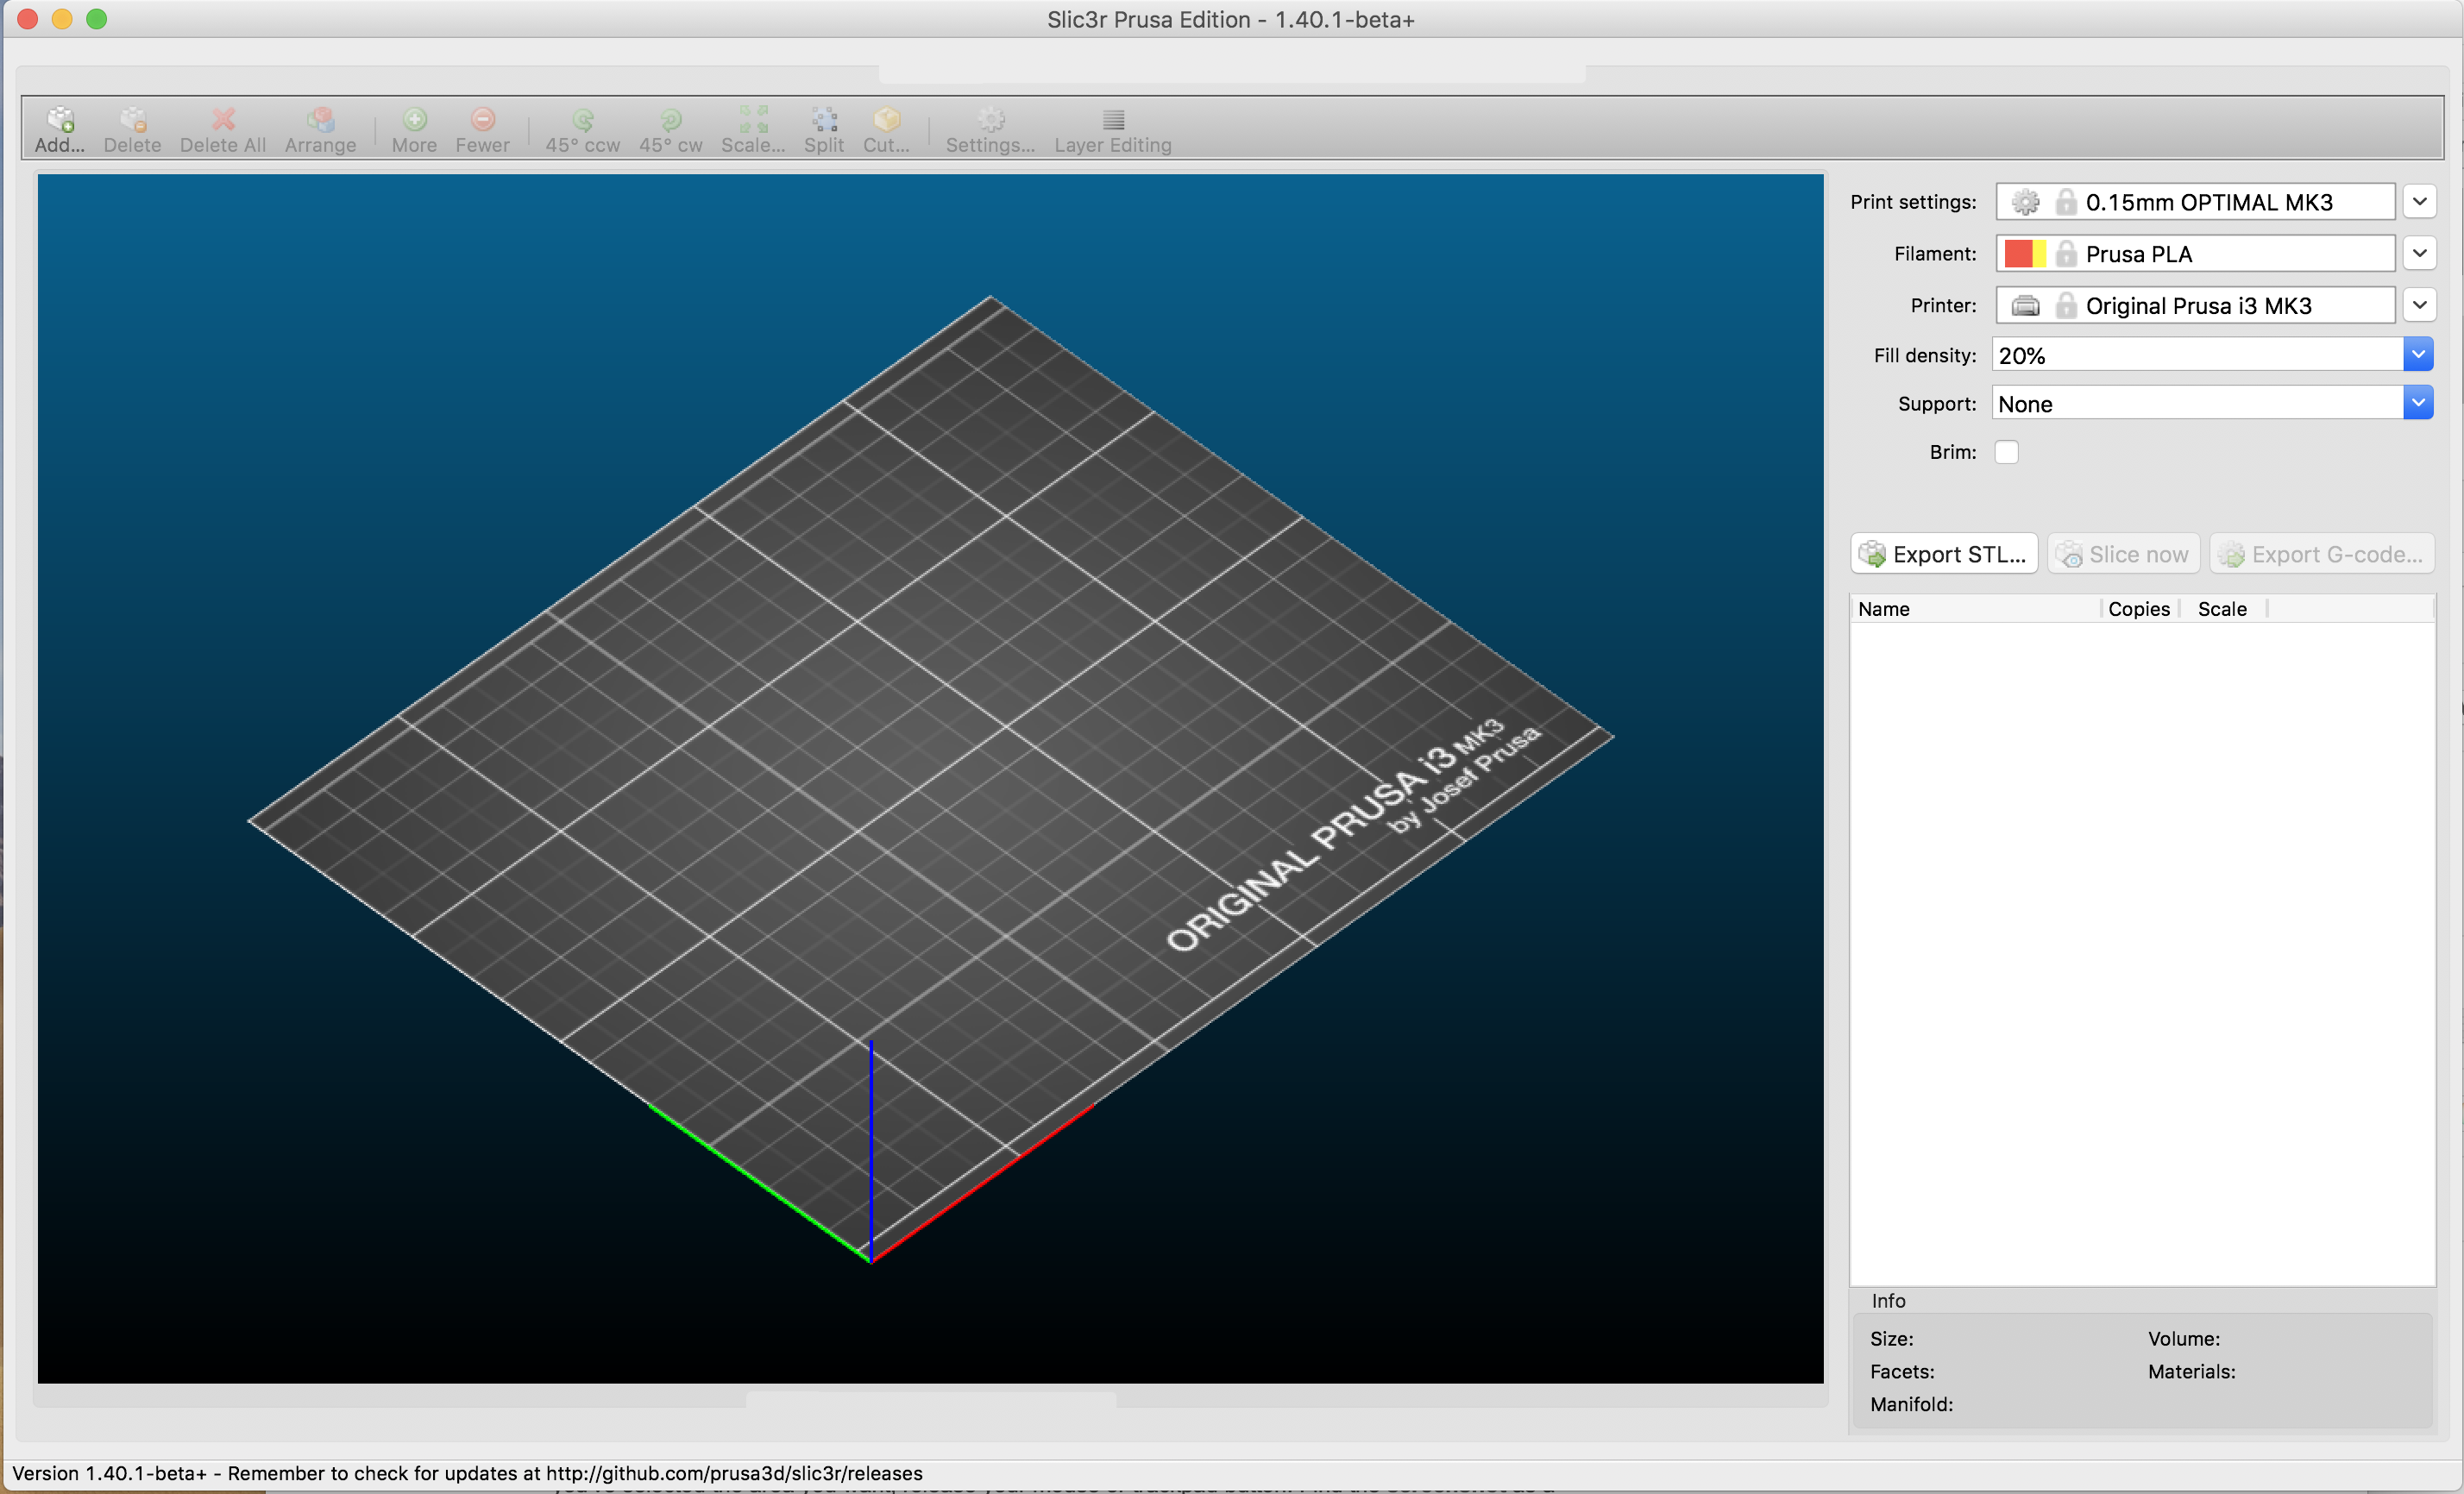Split the model into parts
Screen dimensions: 2464x1494
(x=823, y=128)
